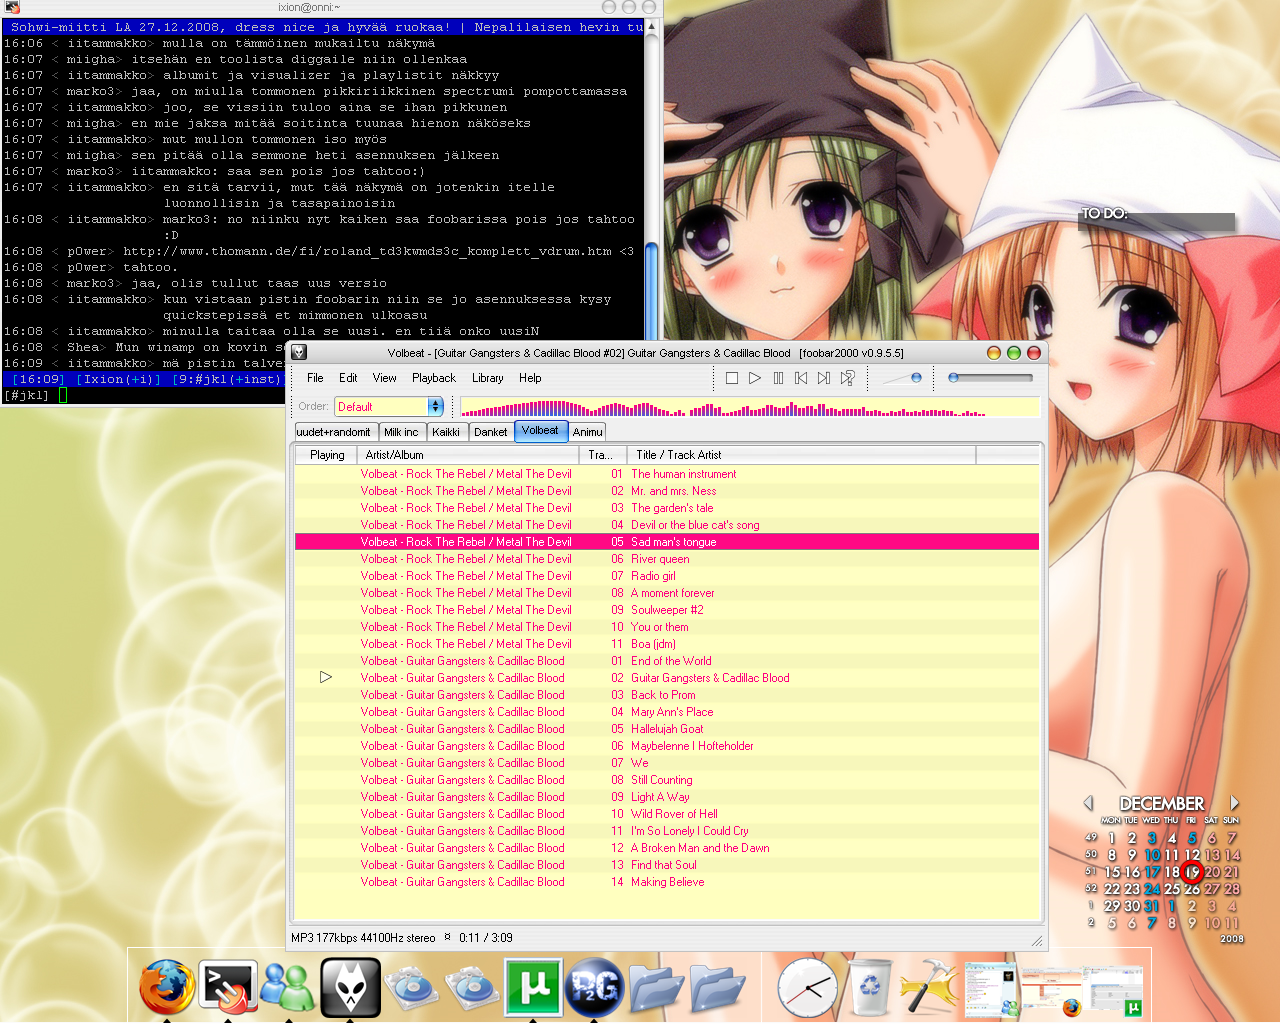This screenshot has width=1280, height=1024.
Task: Go to previous month in calendar widget
Action: [1089, 803]
